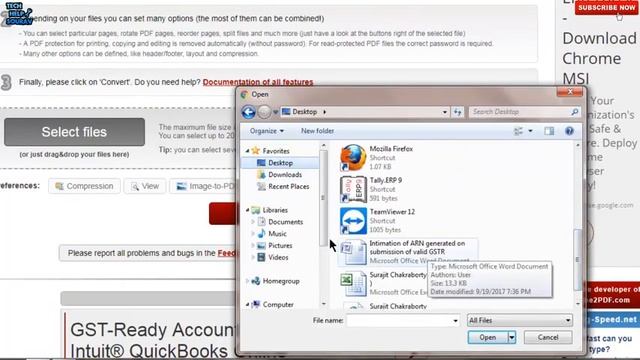Select the 'TeamViewer 12' file name
This screenshot has width=640, height=360.
[x=392, y=212]
